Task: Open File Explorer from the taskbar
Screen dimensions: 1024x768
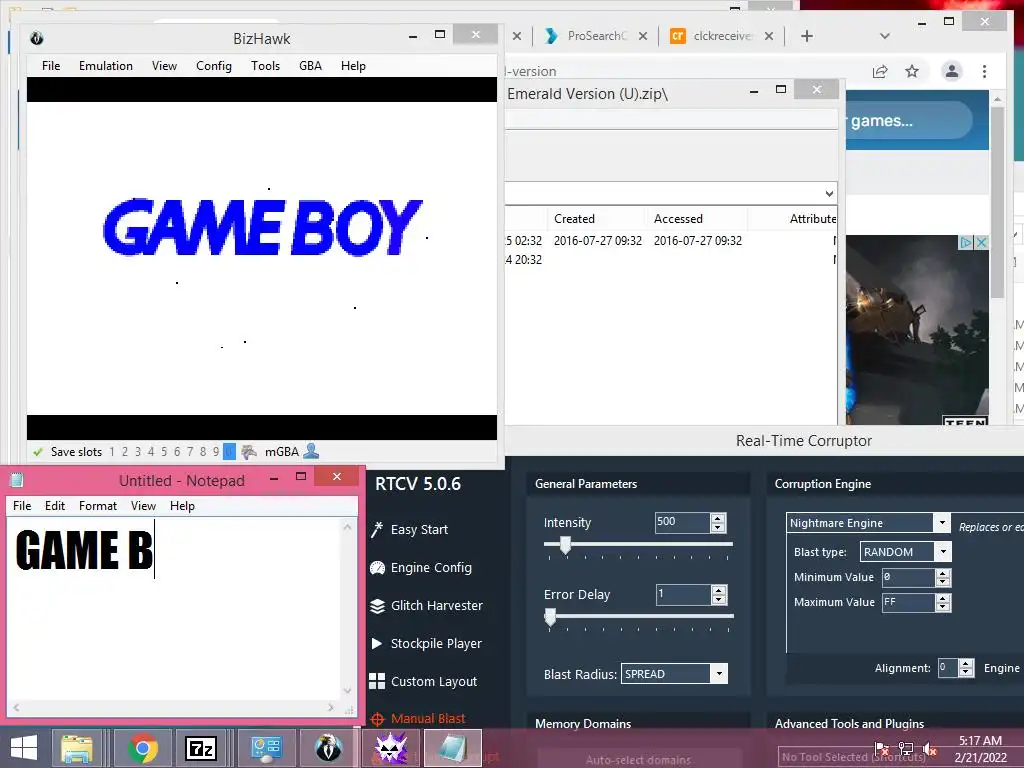Action: [x=76, y=748]
